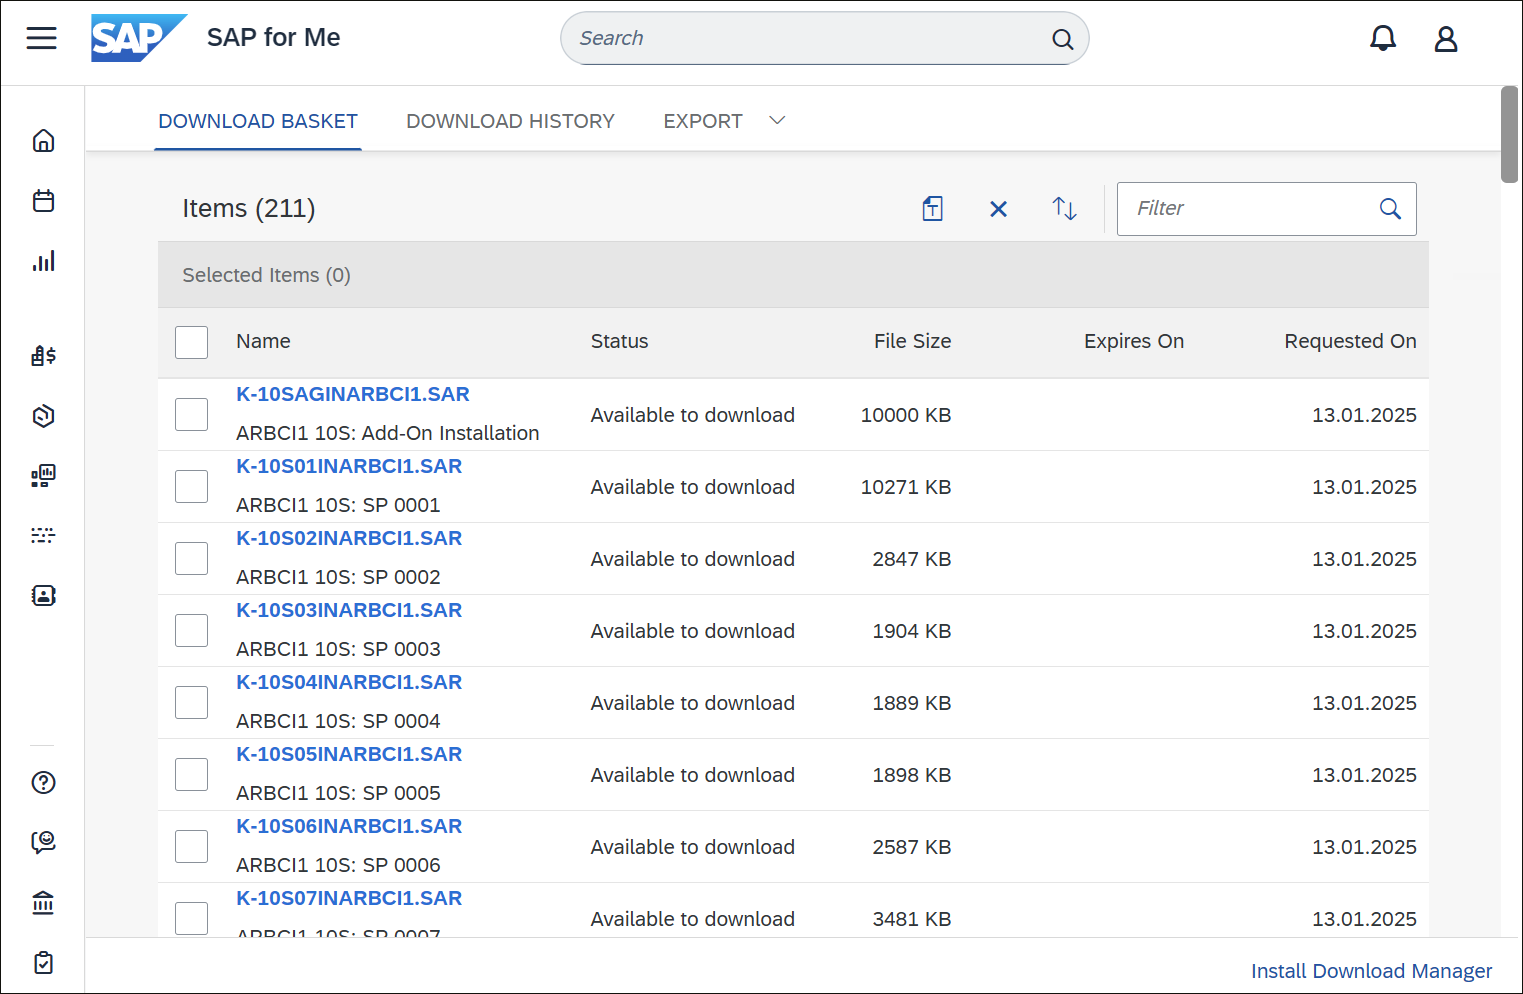
Task: Open the bar chart reporting sidebar icon
Action: coord(43,261)
